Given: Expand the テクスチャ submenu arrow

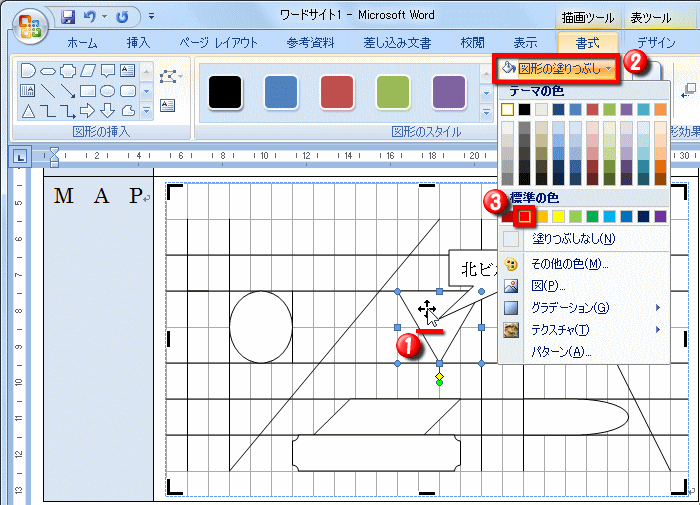Looking at the screenshot, I should tap(658, 330).
